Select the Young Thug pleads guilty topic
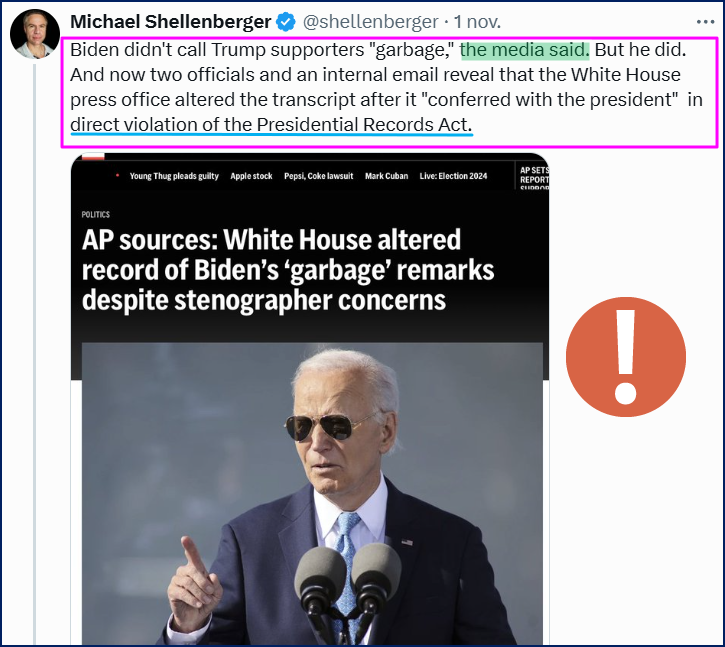 [174, 176]
